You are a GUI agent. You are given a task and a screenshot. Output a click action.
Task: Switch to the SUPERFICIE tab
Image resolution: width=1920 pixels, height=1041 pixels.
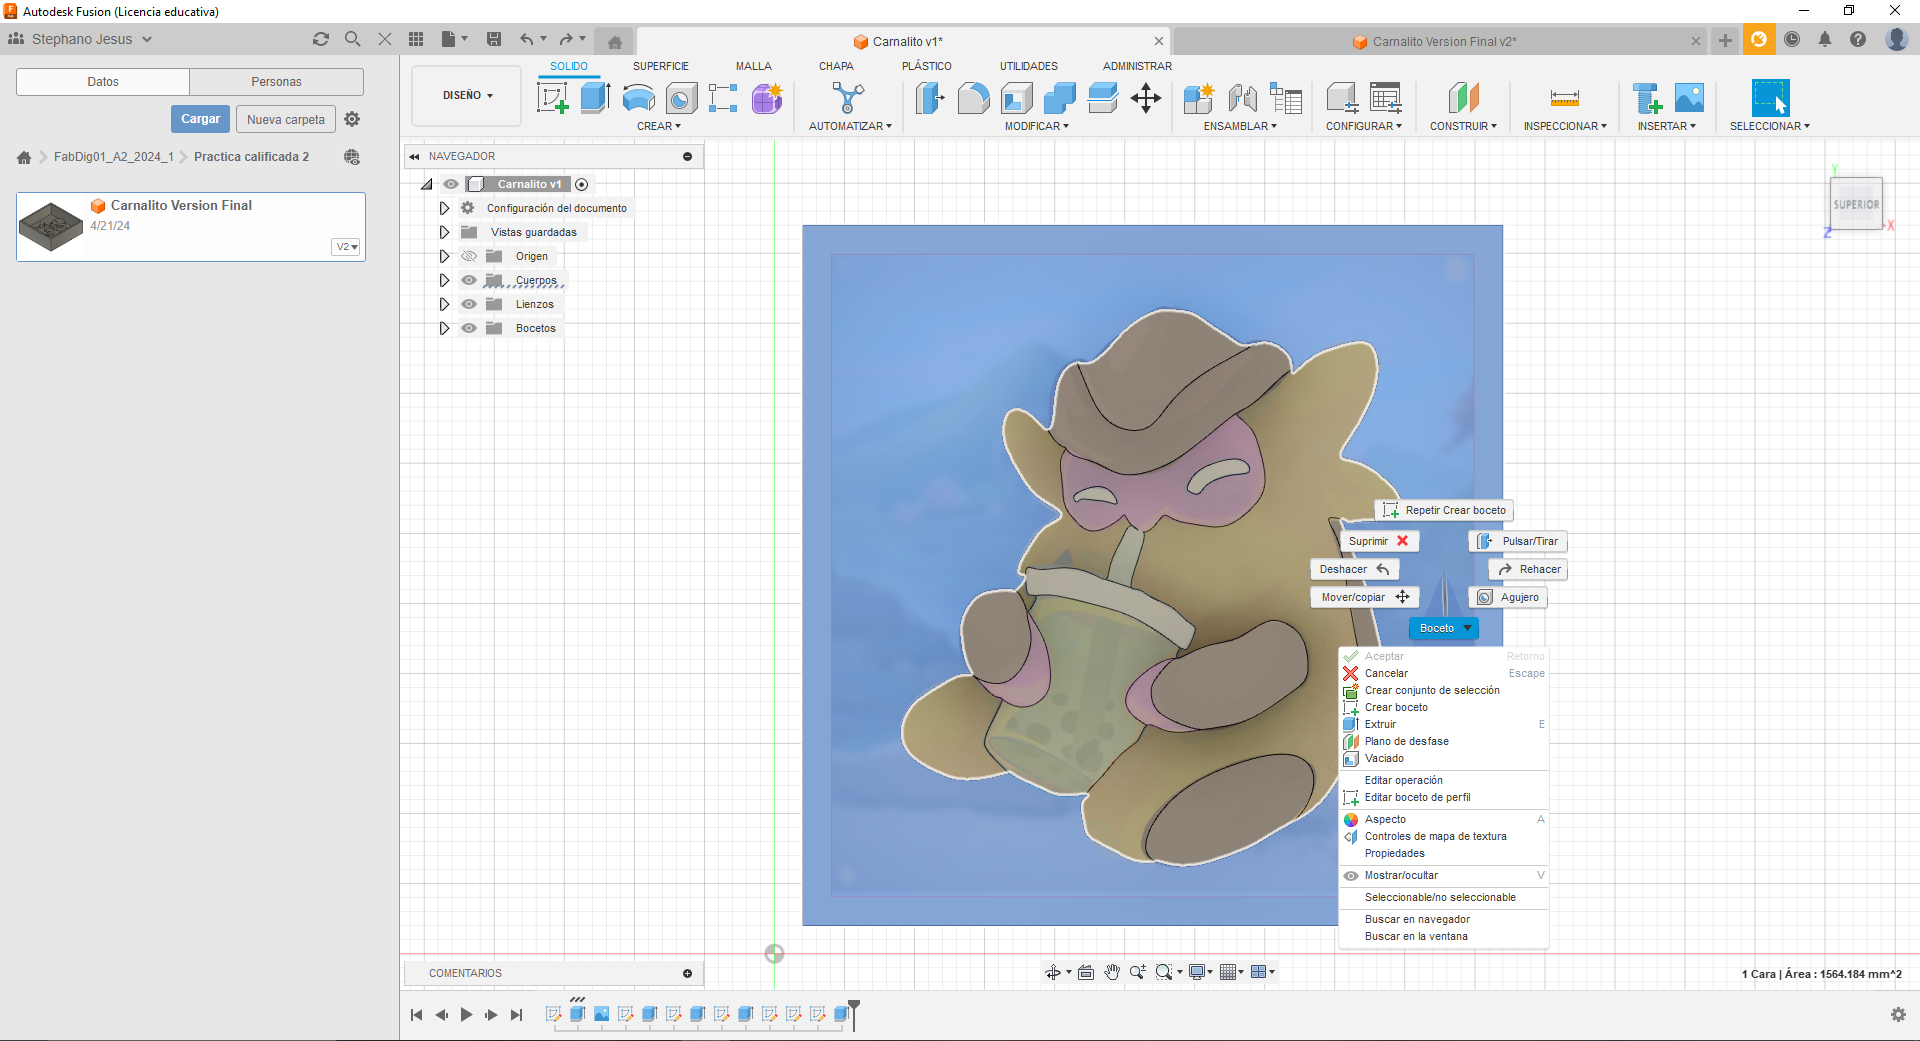pos(661,66)
